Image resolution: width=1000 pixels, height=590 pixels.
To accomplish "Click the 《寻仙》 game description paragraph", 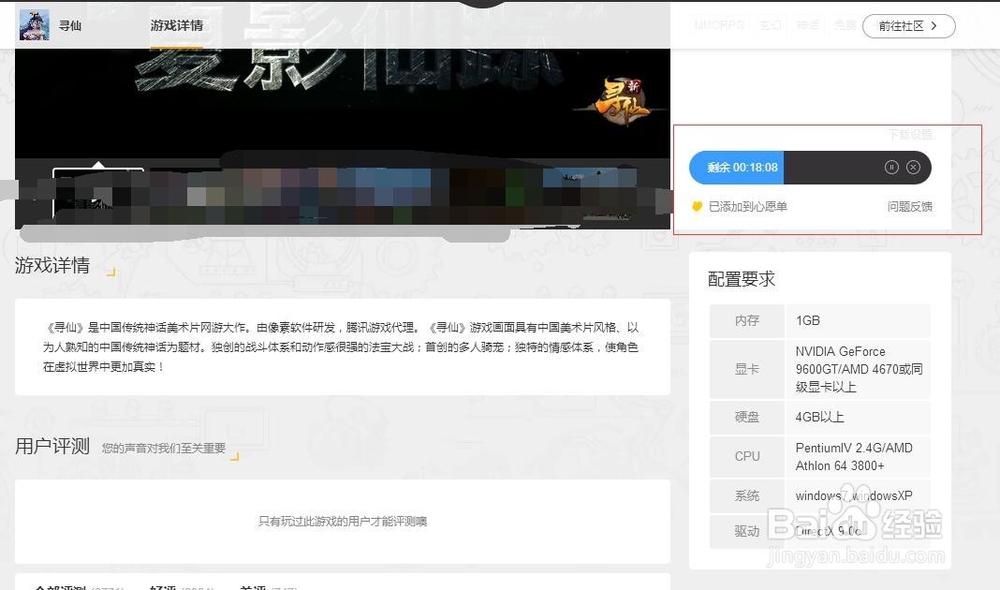I will pos(342,347).
